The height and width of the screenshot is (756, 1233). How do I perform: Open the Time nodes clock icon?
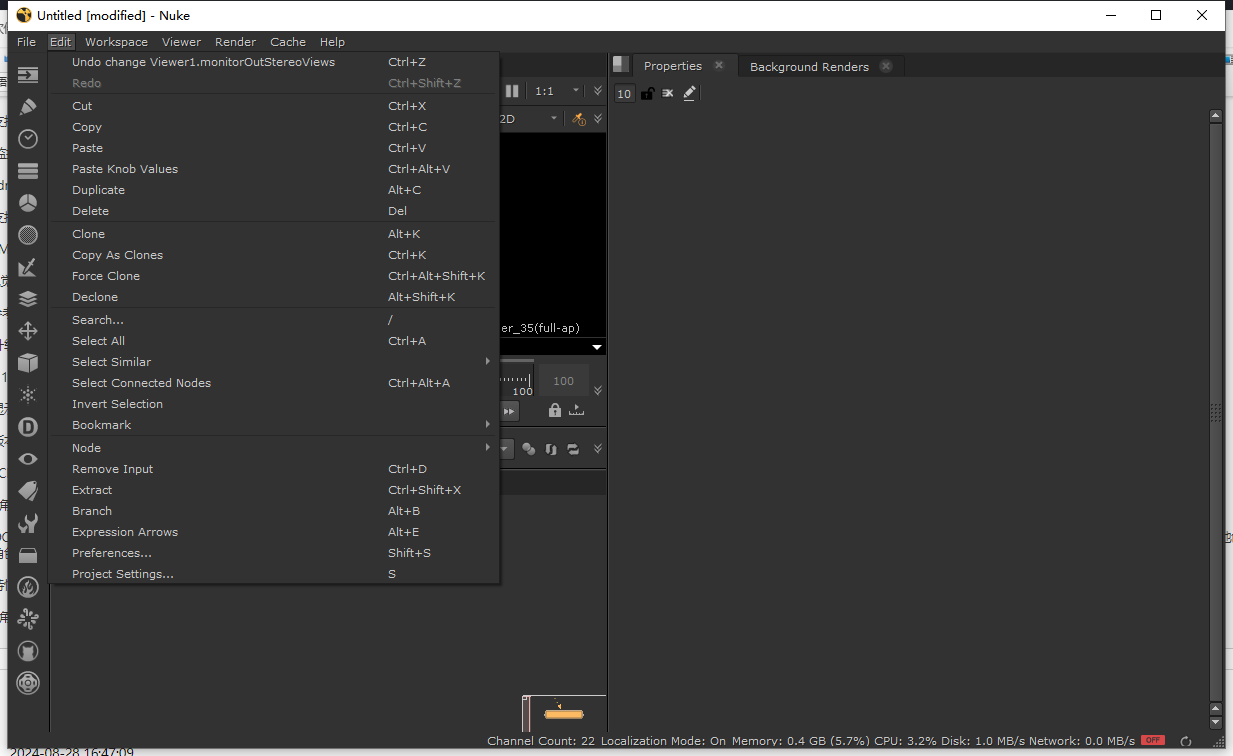28,139
